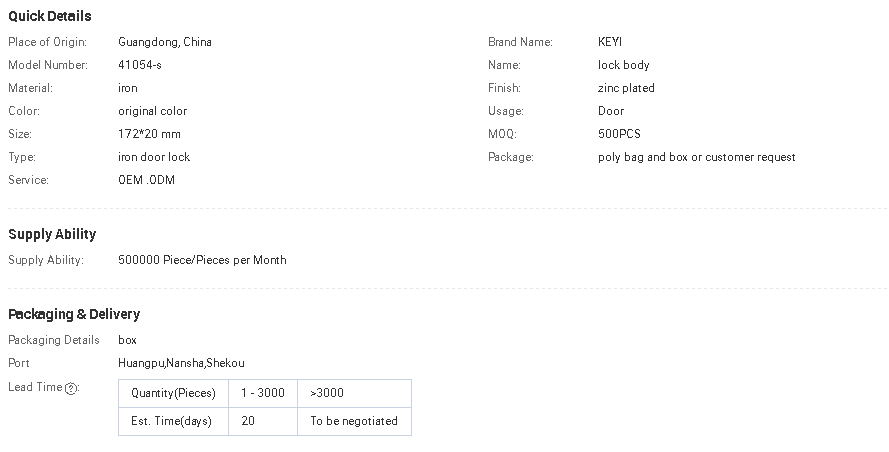Click the 500PCS MOQ value
Screen dimensions: 889x452
pyautogui.click(x=619, y=134)
